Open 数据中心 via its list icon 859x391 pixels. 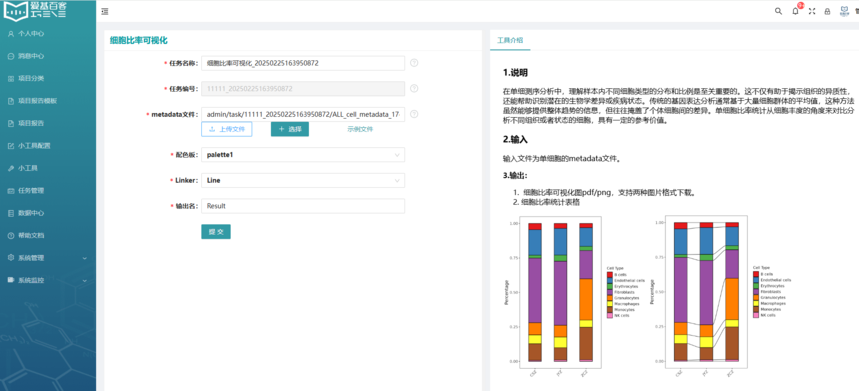point(11,213)
